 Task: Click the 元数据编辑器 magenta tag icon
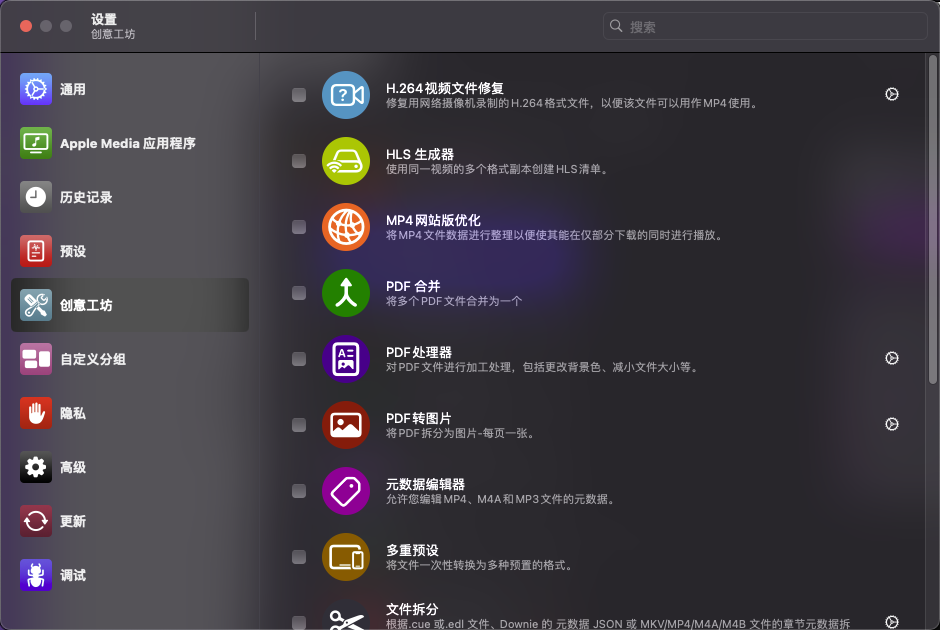click(346, 490)
